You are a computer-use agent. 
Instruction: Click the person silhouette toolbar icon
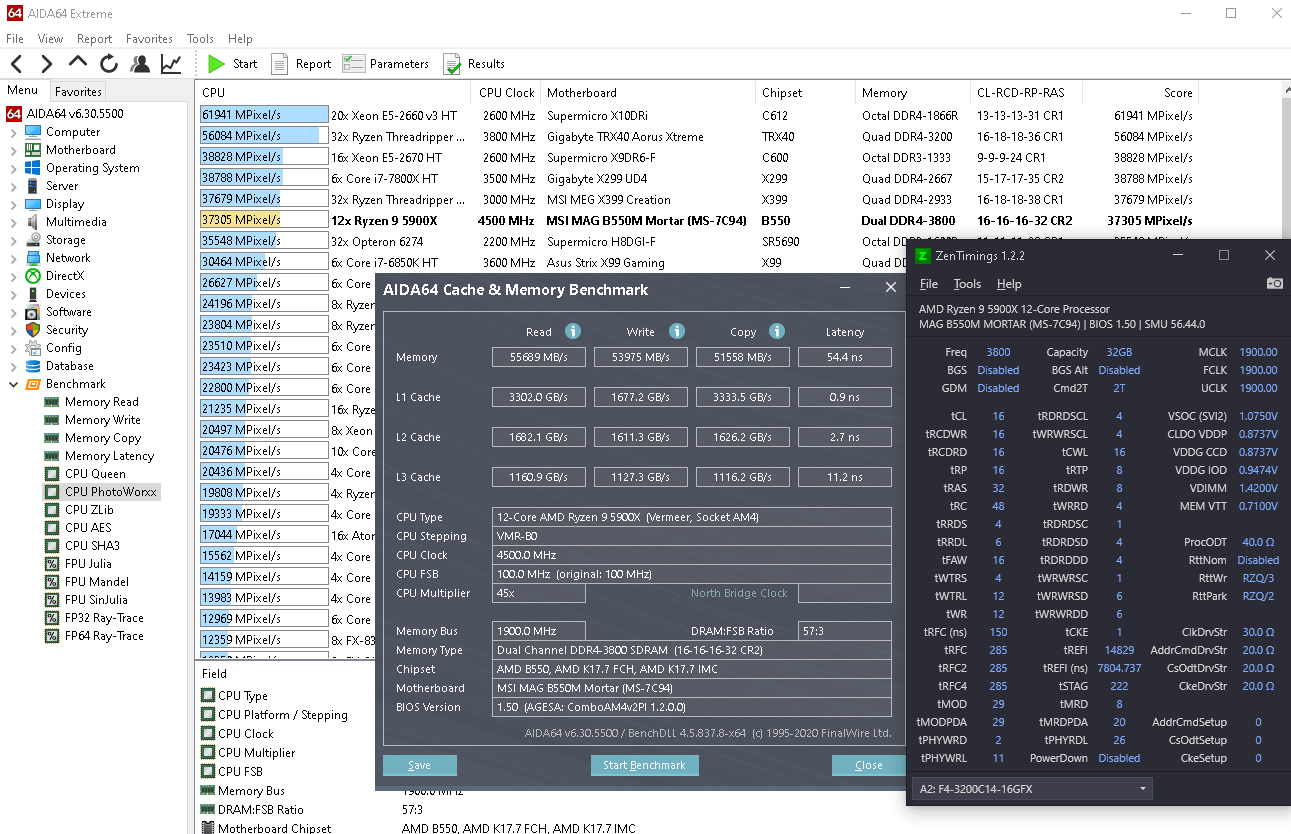click(x=140, y=64)
